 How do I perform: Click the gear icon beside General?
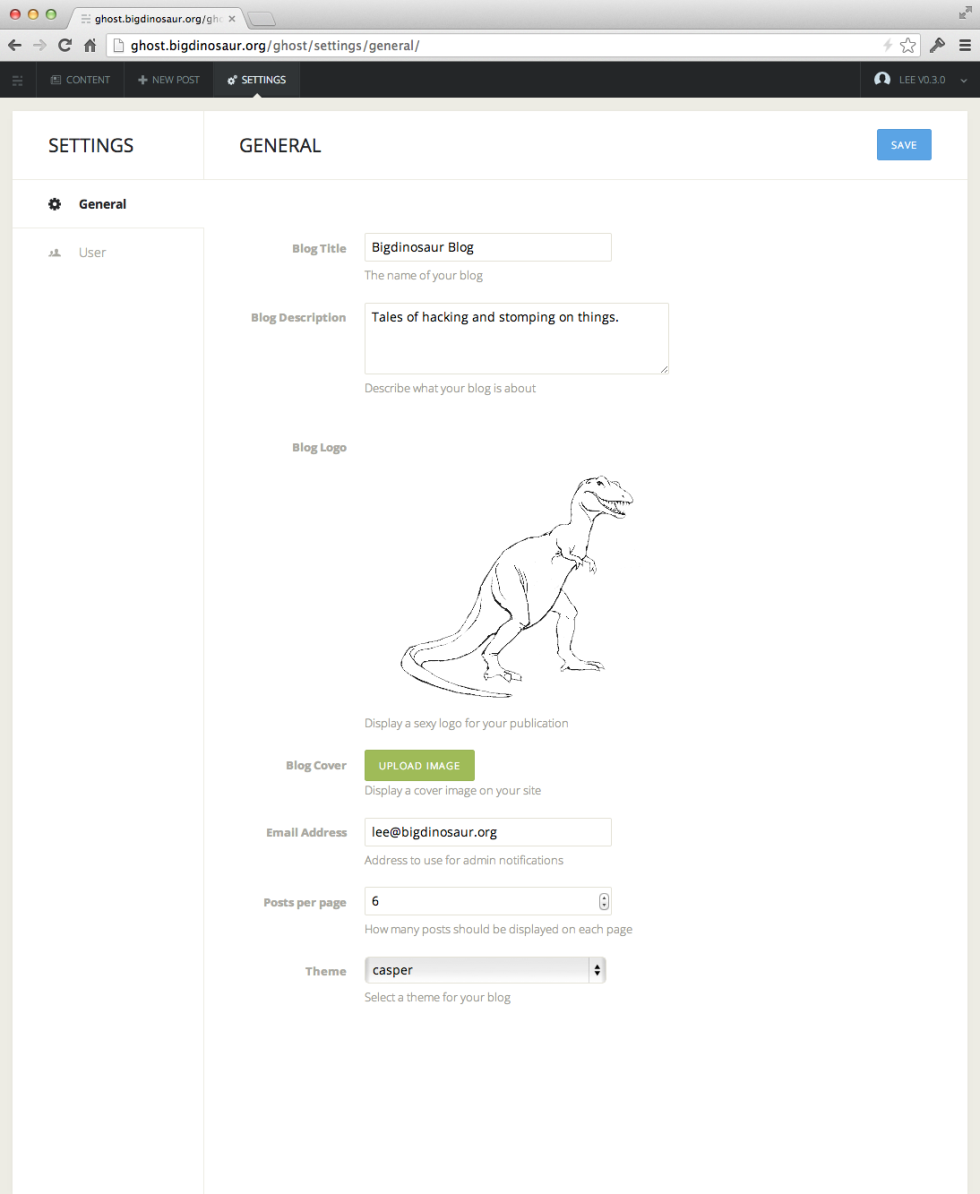[x=55, y=203]
